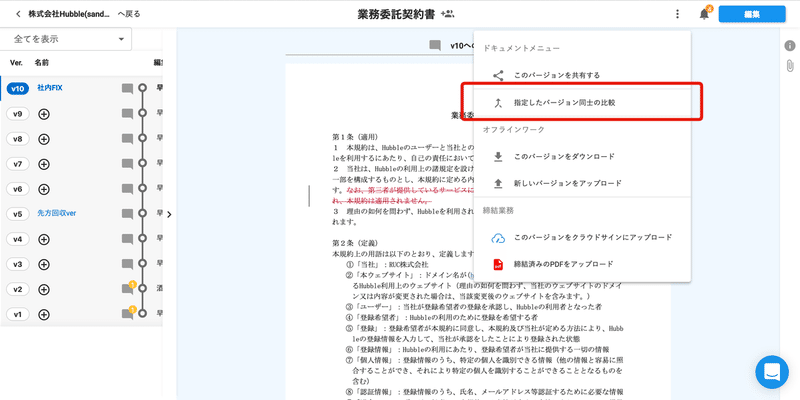Open the 全てを表示 dropdown

(x=66, y=39)
